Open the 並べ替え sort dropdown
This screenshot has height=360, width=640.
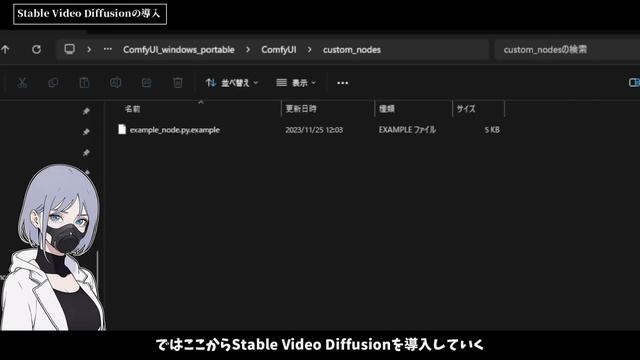(x=232, y=83)
